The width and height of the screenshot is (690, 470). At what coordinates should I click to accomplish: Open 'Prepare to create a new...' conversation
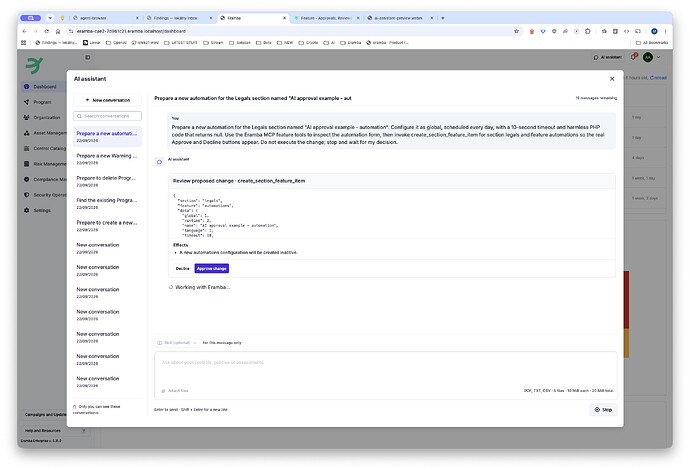107,226
